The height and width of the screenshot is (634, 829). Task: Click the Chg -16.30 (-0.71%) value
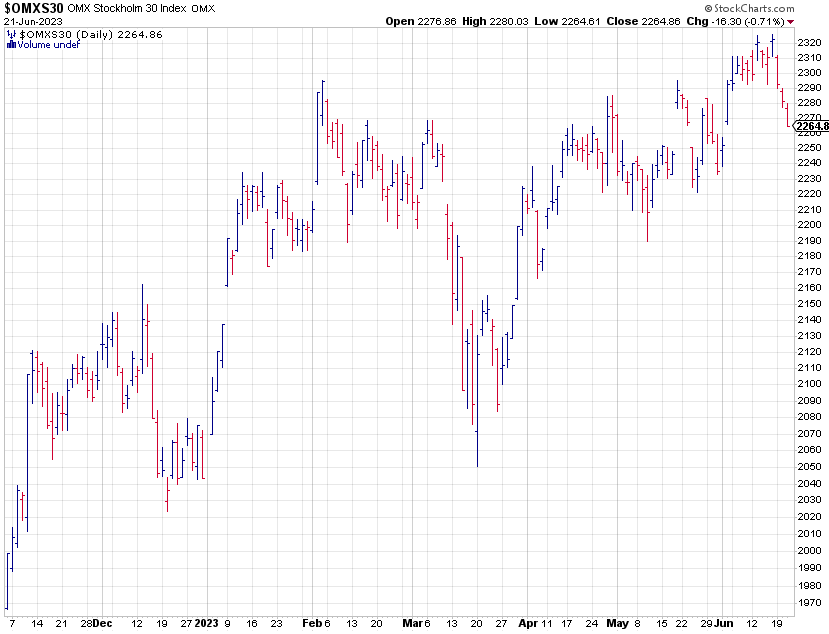(x=735, y=21)
